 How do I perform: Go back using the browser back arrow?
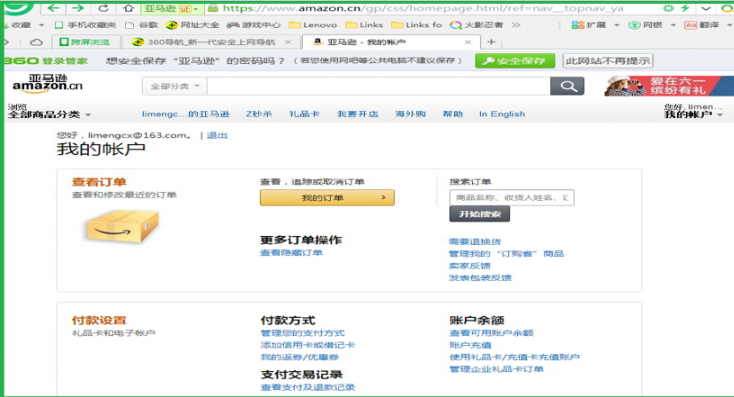coord(53,8)
